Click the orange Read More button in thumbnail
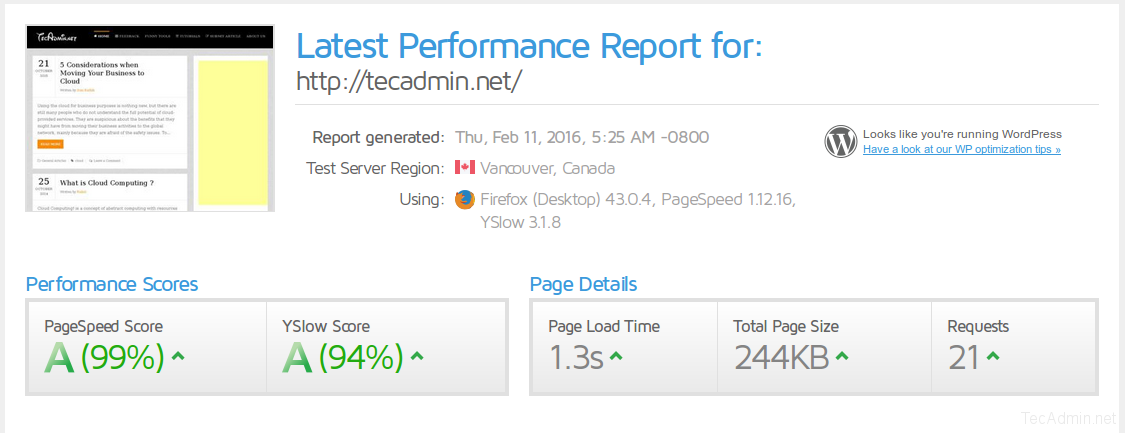Screen dimensions: 1125x433 click(x=47, y=144)
